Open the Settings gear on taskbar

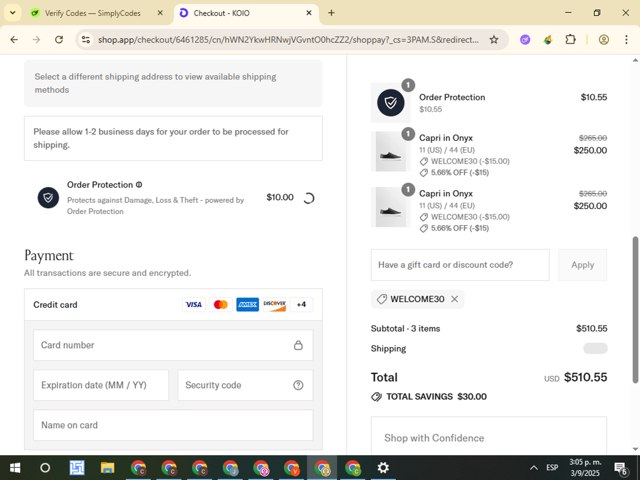click(x=383, y=468)
